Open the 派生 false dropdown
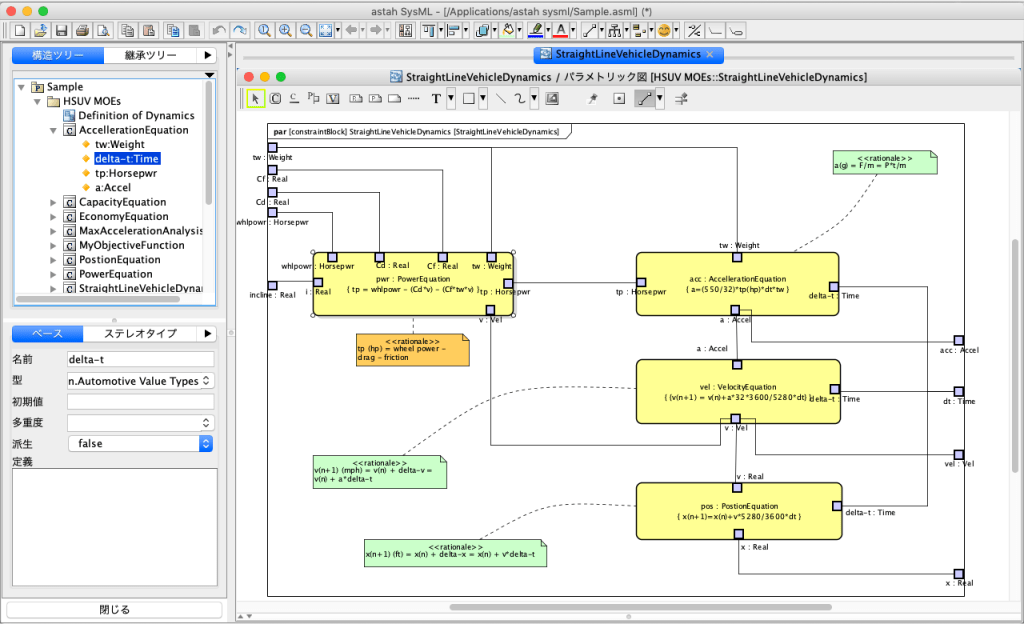This screenshot has height=624, width=1024. 140,443
